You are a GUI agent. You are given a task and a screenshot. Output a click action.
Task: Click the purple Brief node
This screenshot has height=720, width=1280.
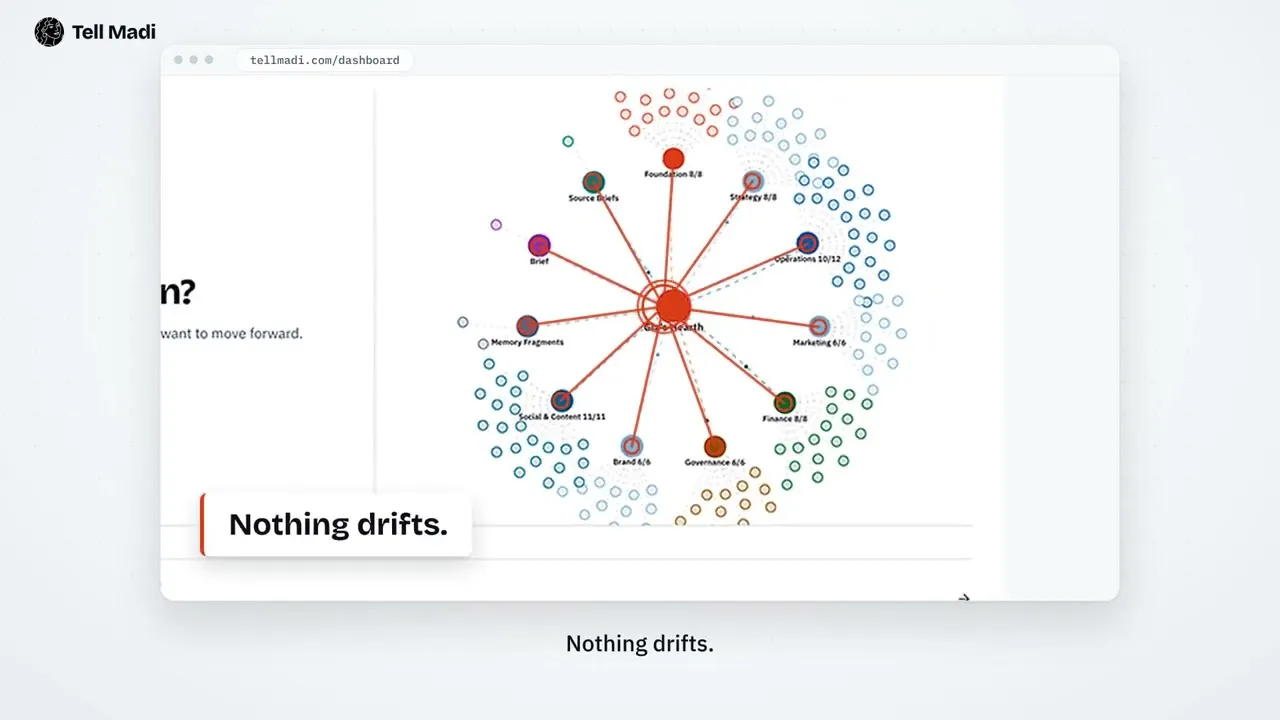click(x=539, y=245)
